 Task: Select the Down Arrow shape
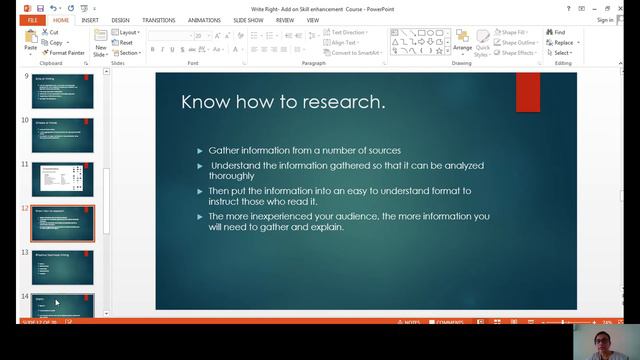430,42
